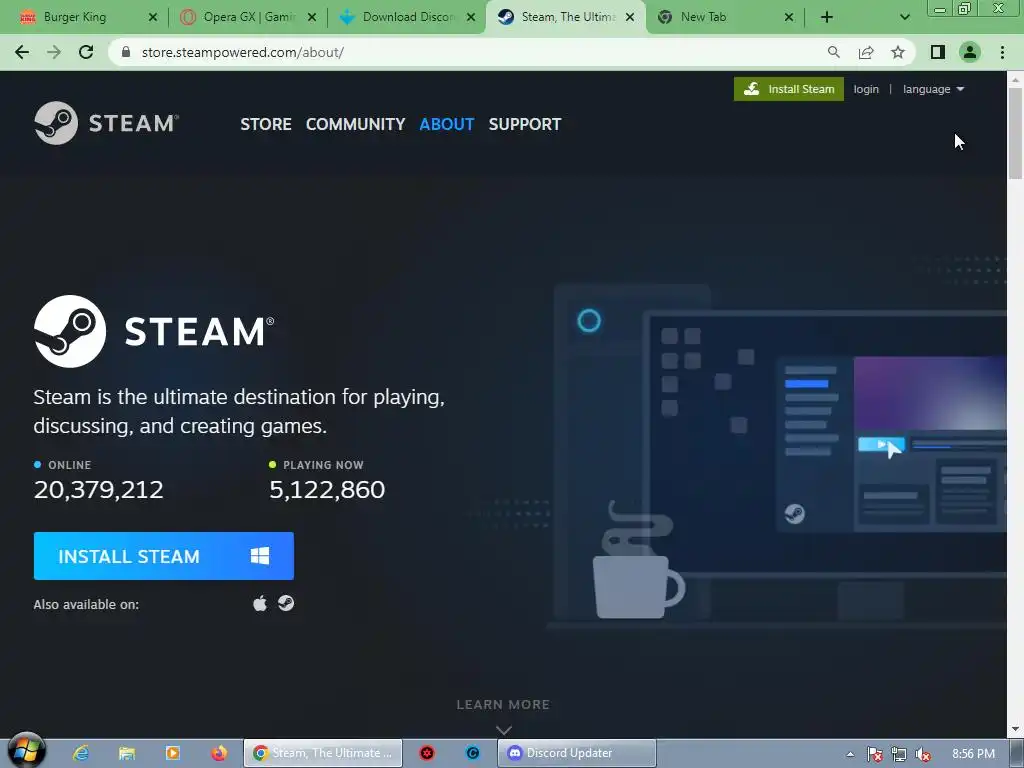Click the Steam Chrome taskbar button
The image size is (1024, 768).
click(x=323, y=753)
